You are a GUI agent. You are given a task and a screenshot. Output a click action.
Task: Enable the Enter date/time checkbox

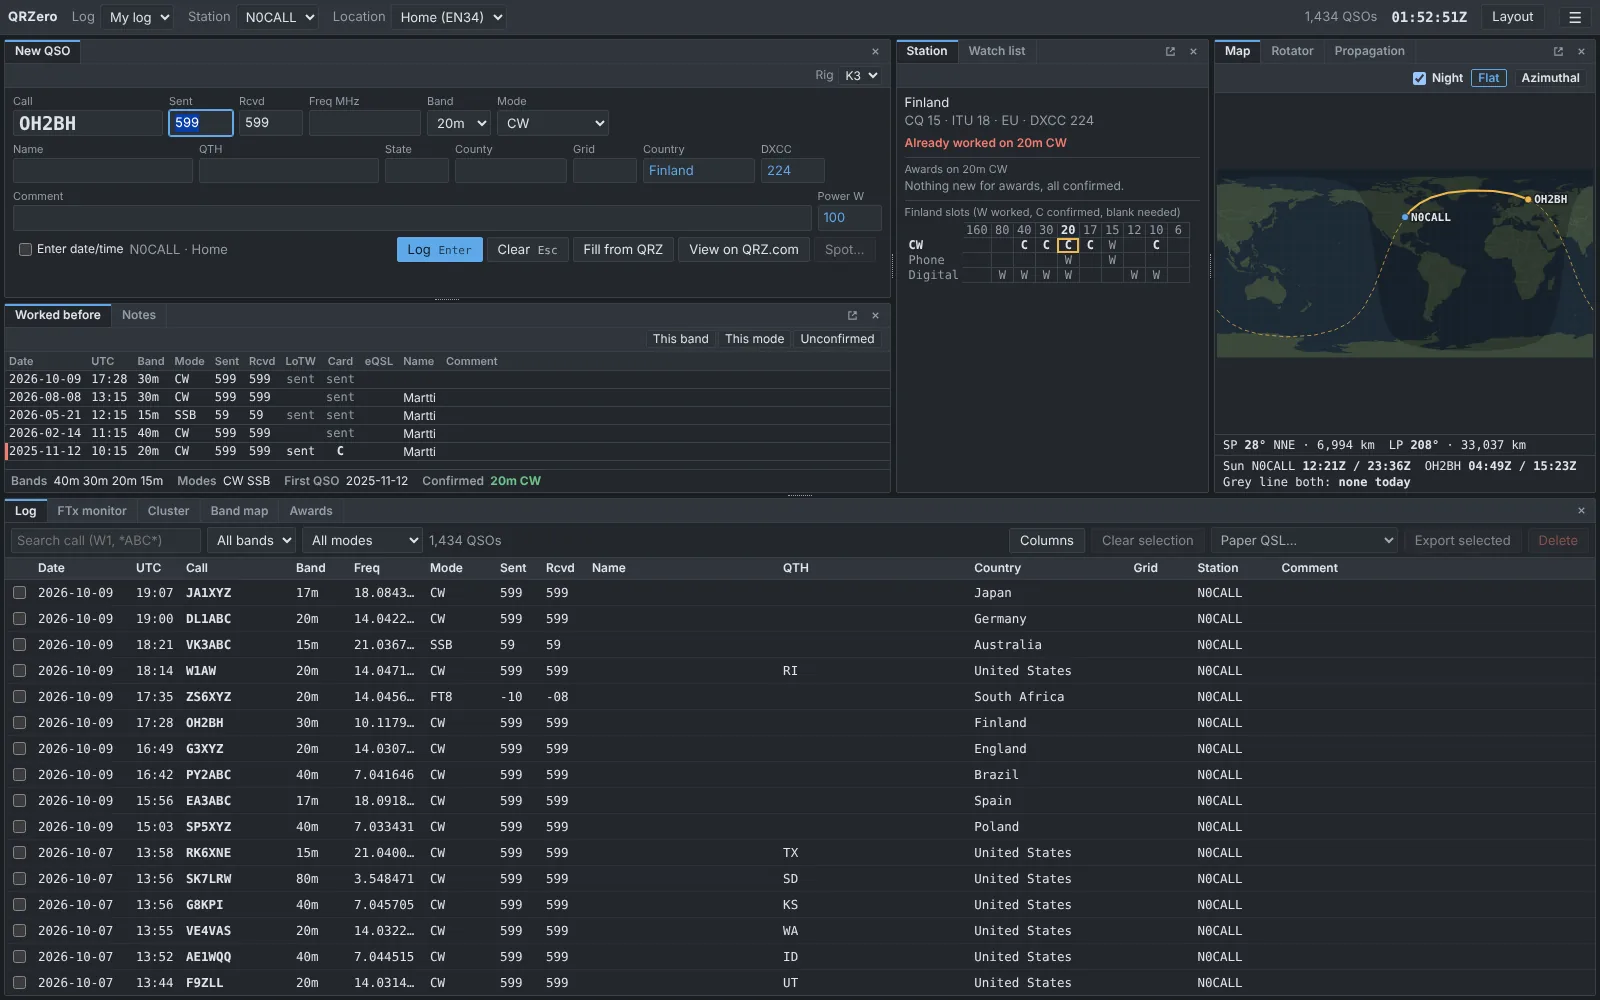(25, 249)
